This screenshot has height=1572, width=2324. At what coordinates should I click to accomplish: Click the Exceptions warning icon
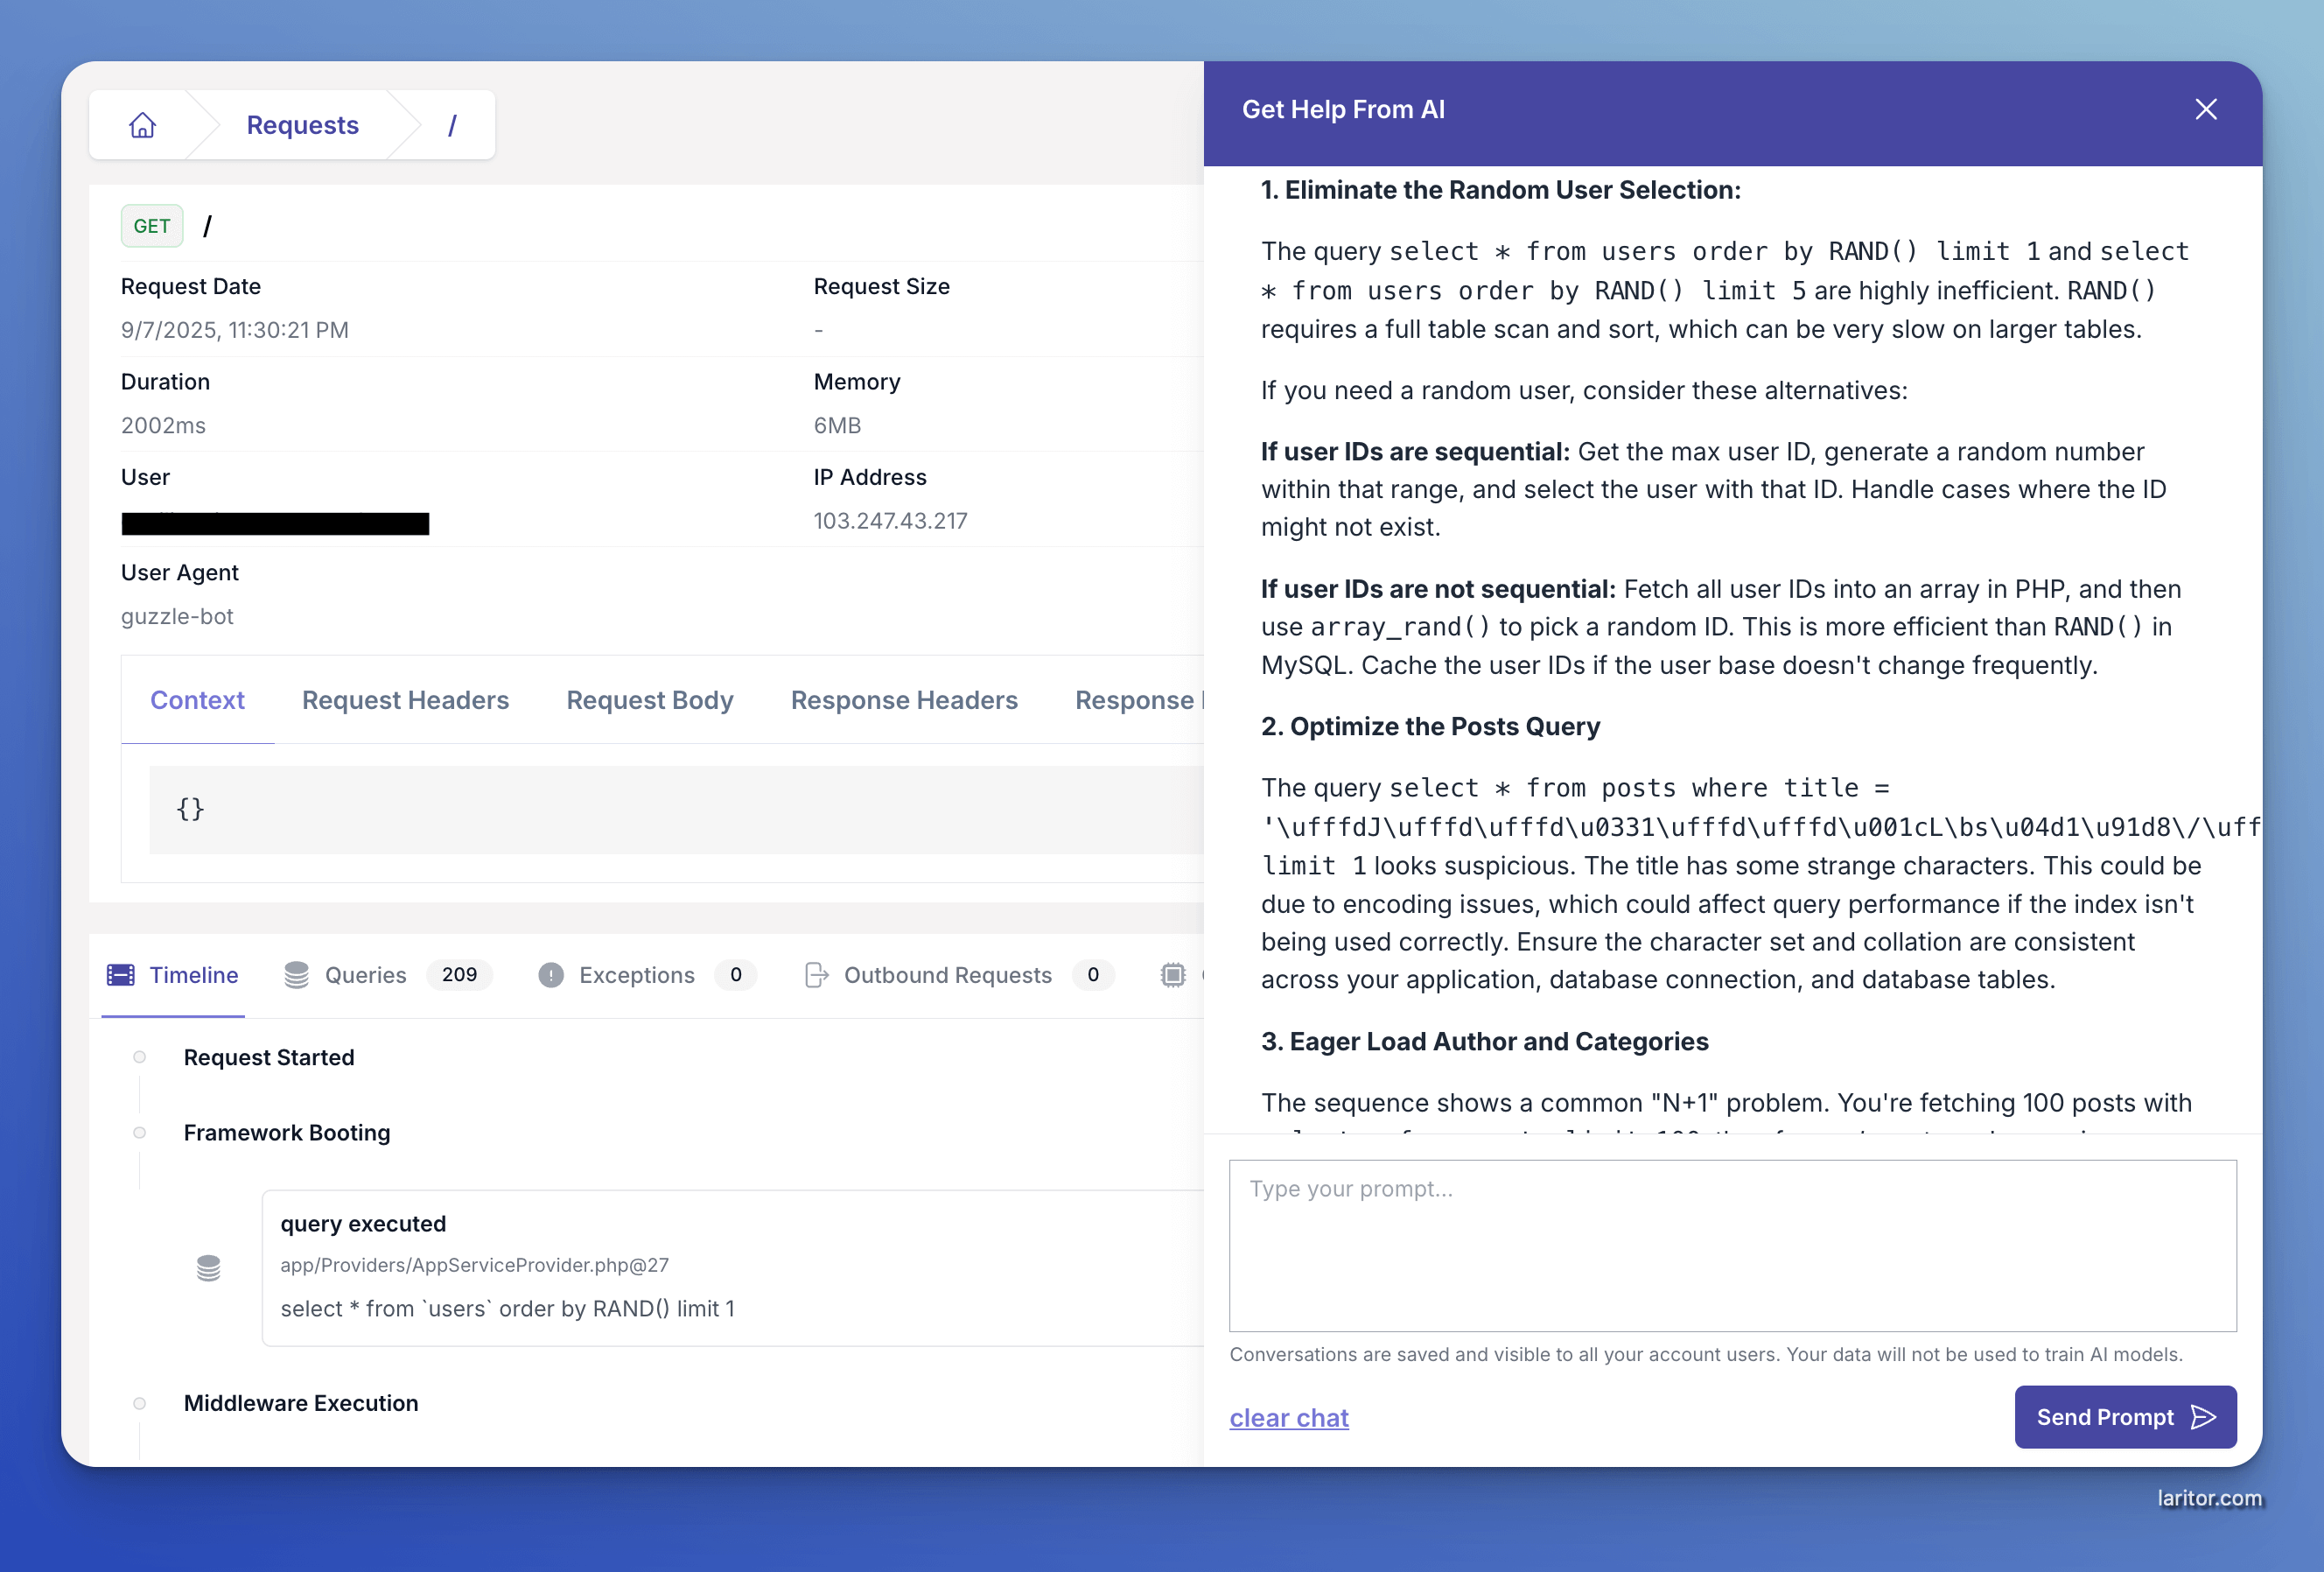pyautogui.click(x=550, y=975)
